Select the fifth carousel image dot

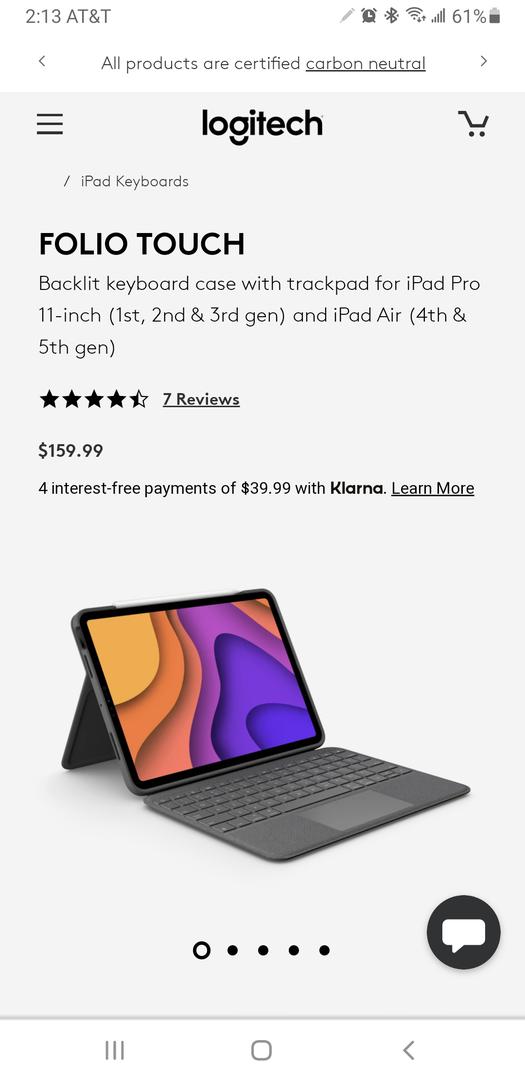(x=325, y=950)
